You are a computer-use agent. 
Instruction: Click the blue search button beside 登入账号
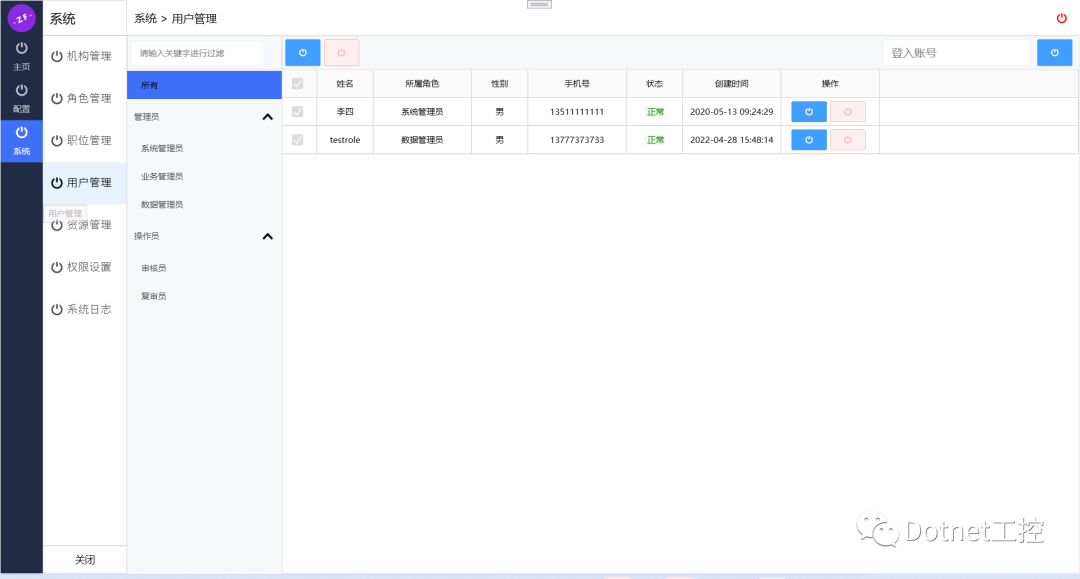click(x=1055, y=52)
